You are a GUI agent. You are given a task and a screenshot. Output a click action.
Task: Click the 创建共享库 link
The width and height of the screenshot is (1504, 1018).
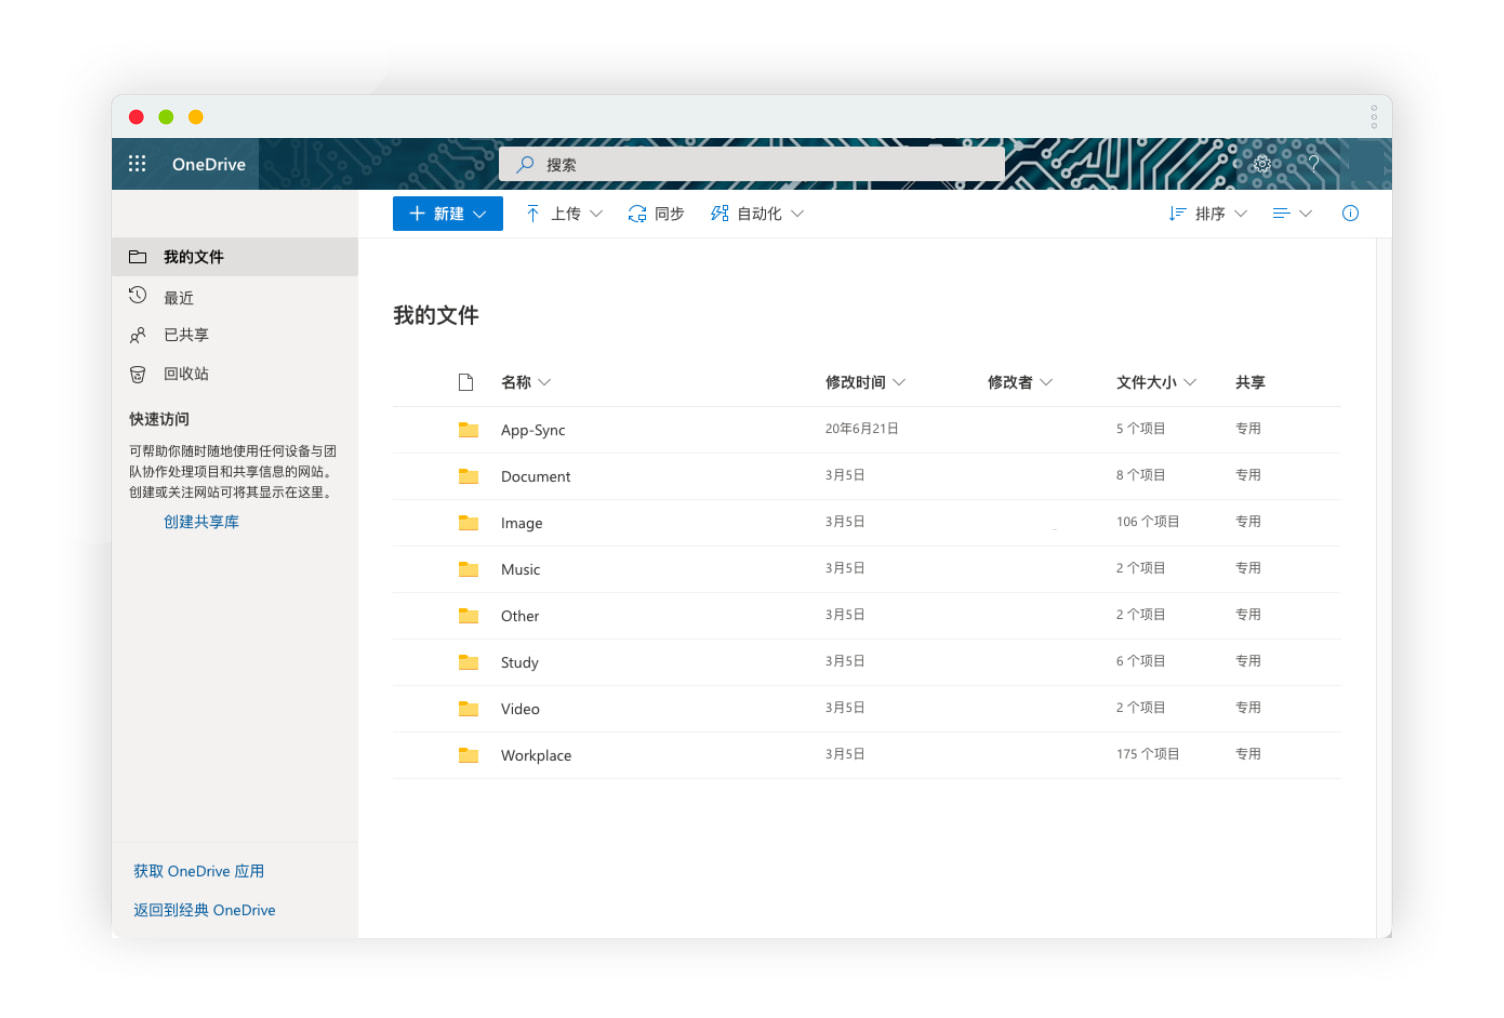200,521
